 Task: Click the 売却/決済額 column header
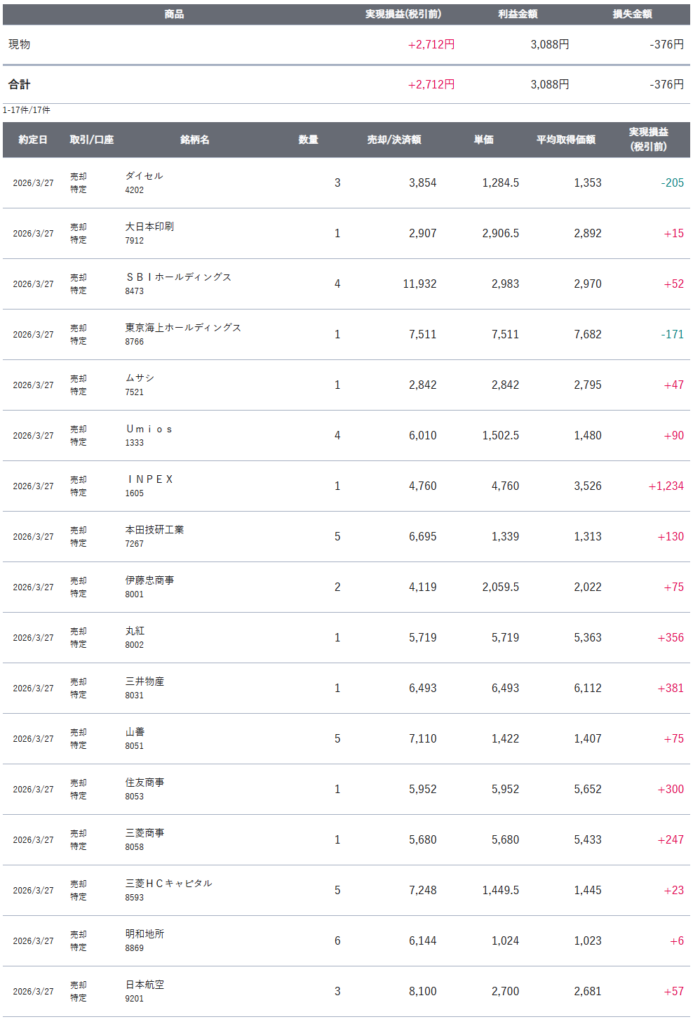[x=393, y=140]
